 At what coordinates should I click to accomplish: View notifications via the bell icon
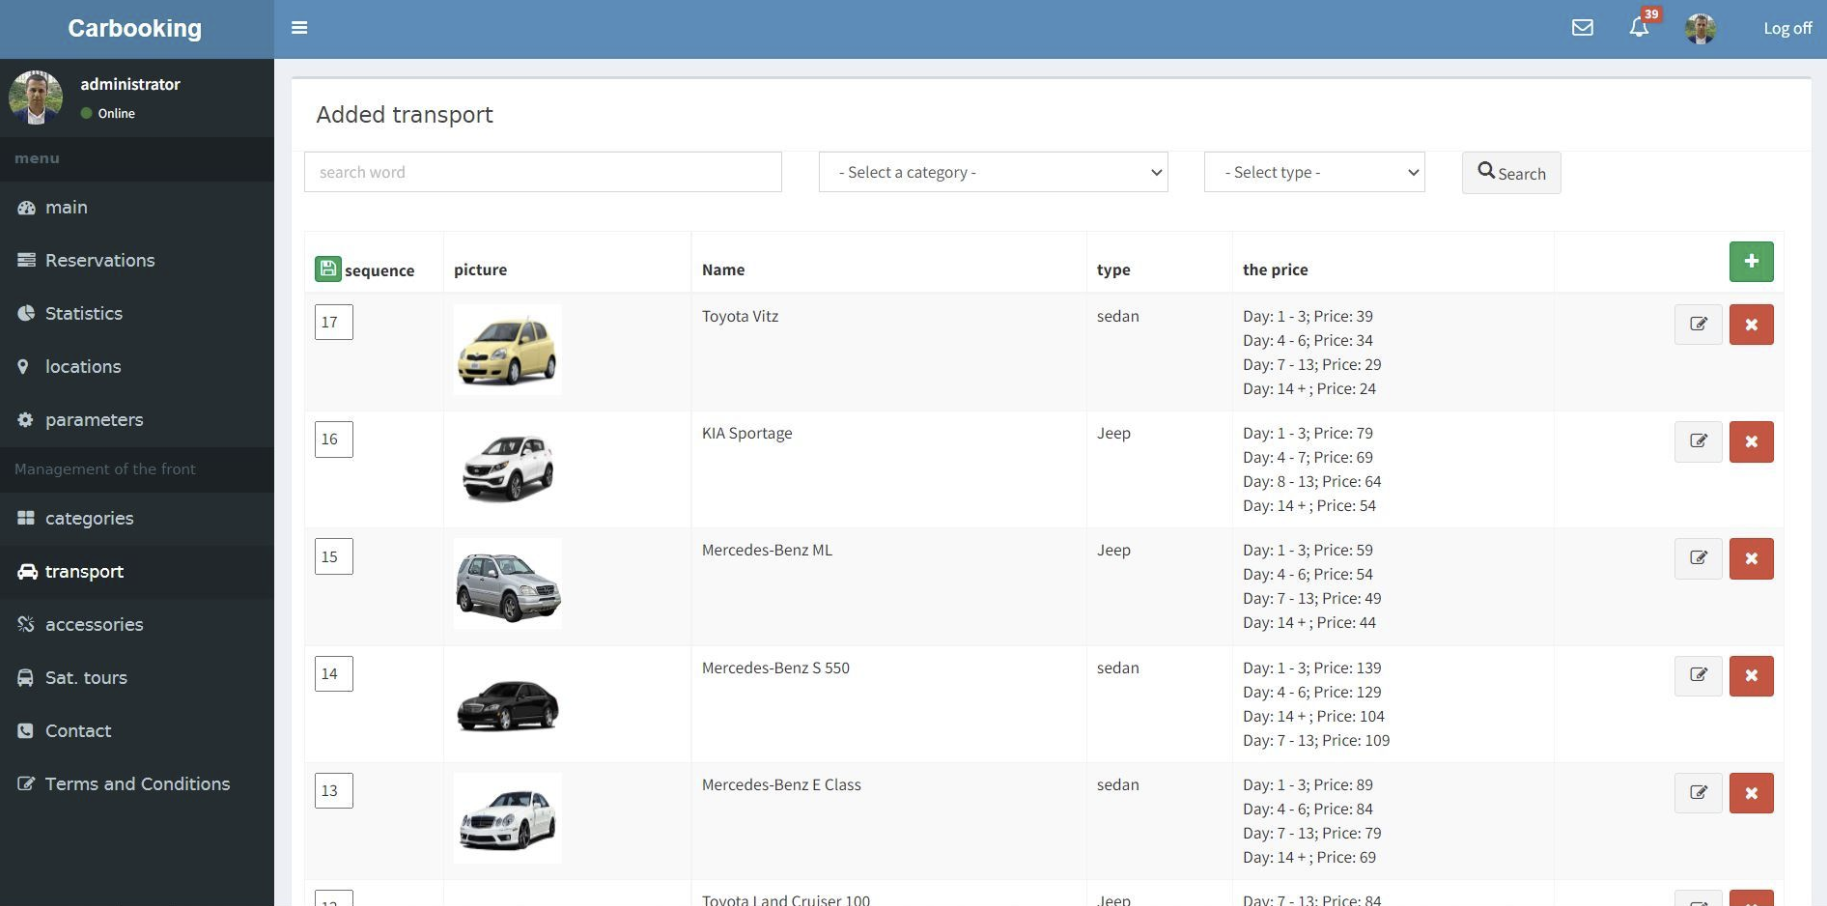pos(1638,28)
